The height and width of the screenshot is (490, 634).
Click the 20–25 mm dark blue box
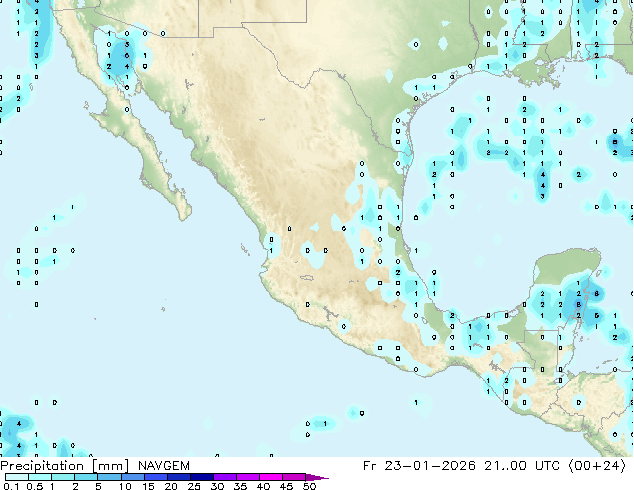pyautogui.click(x=178, y=477)
